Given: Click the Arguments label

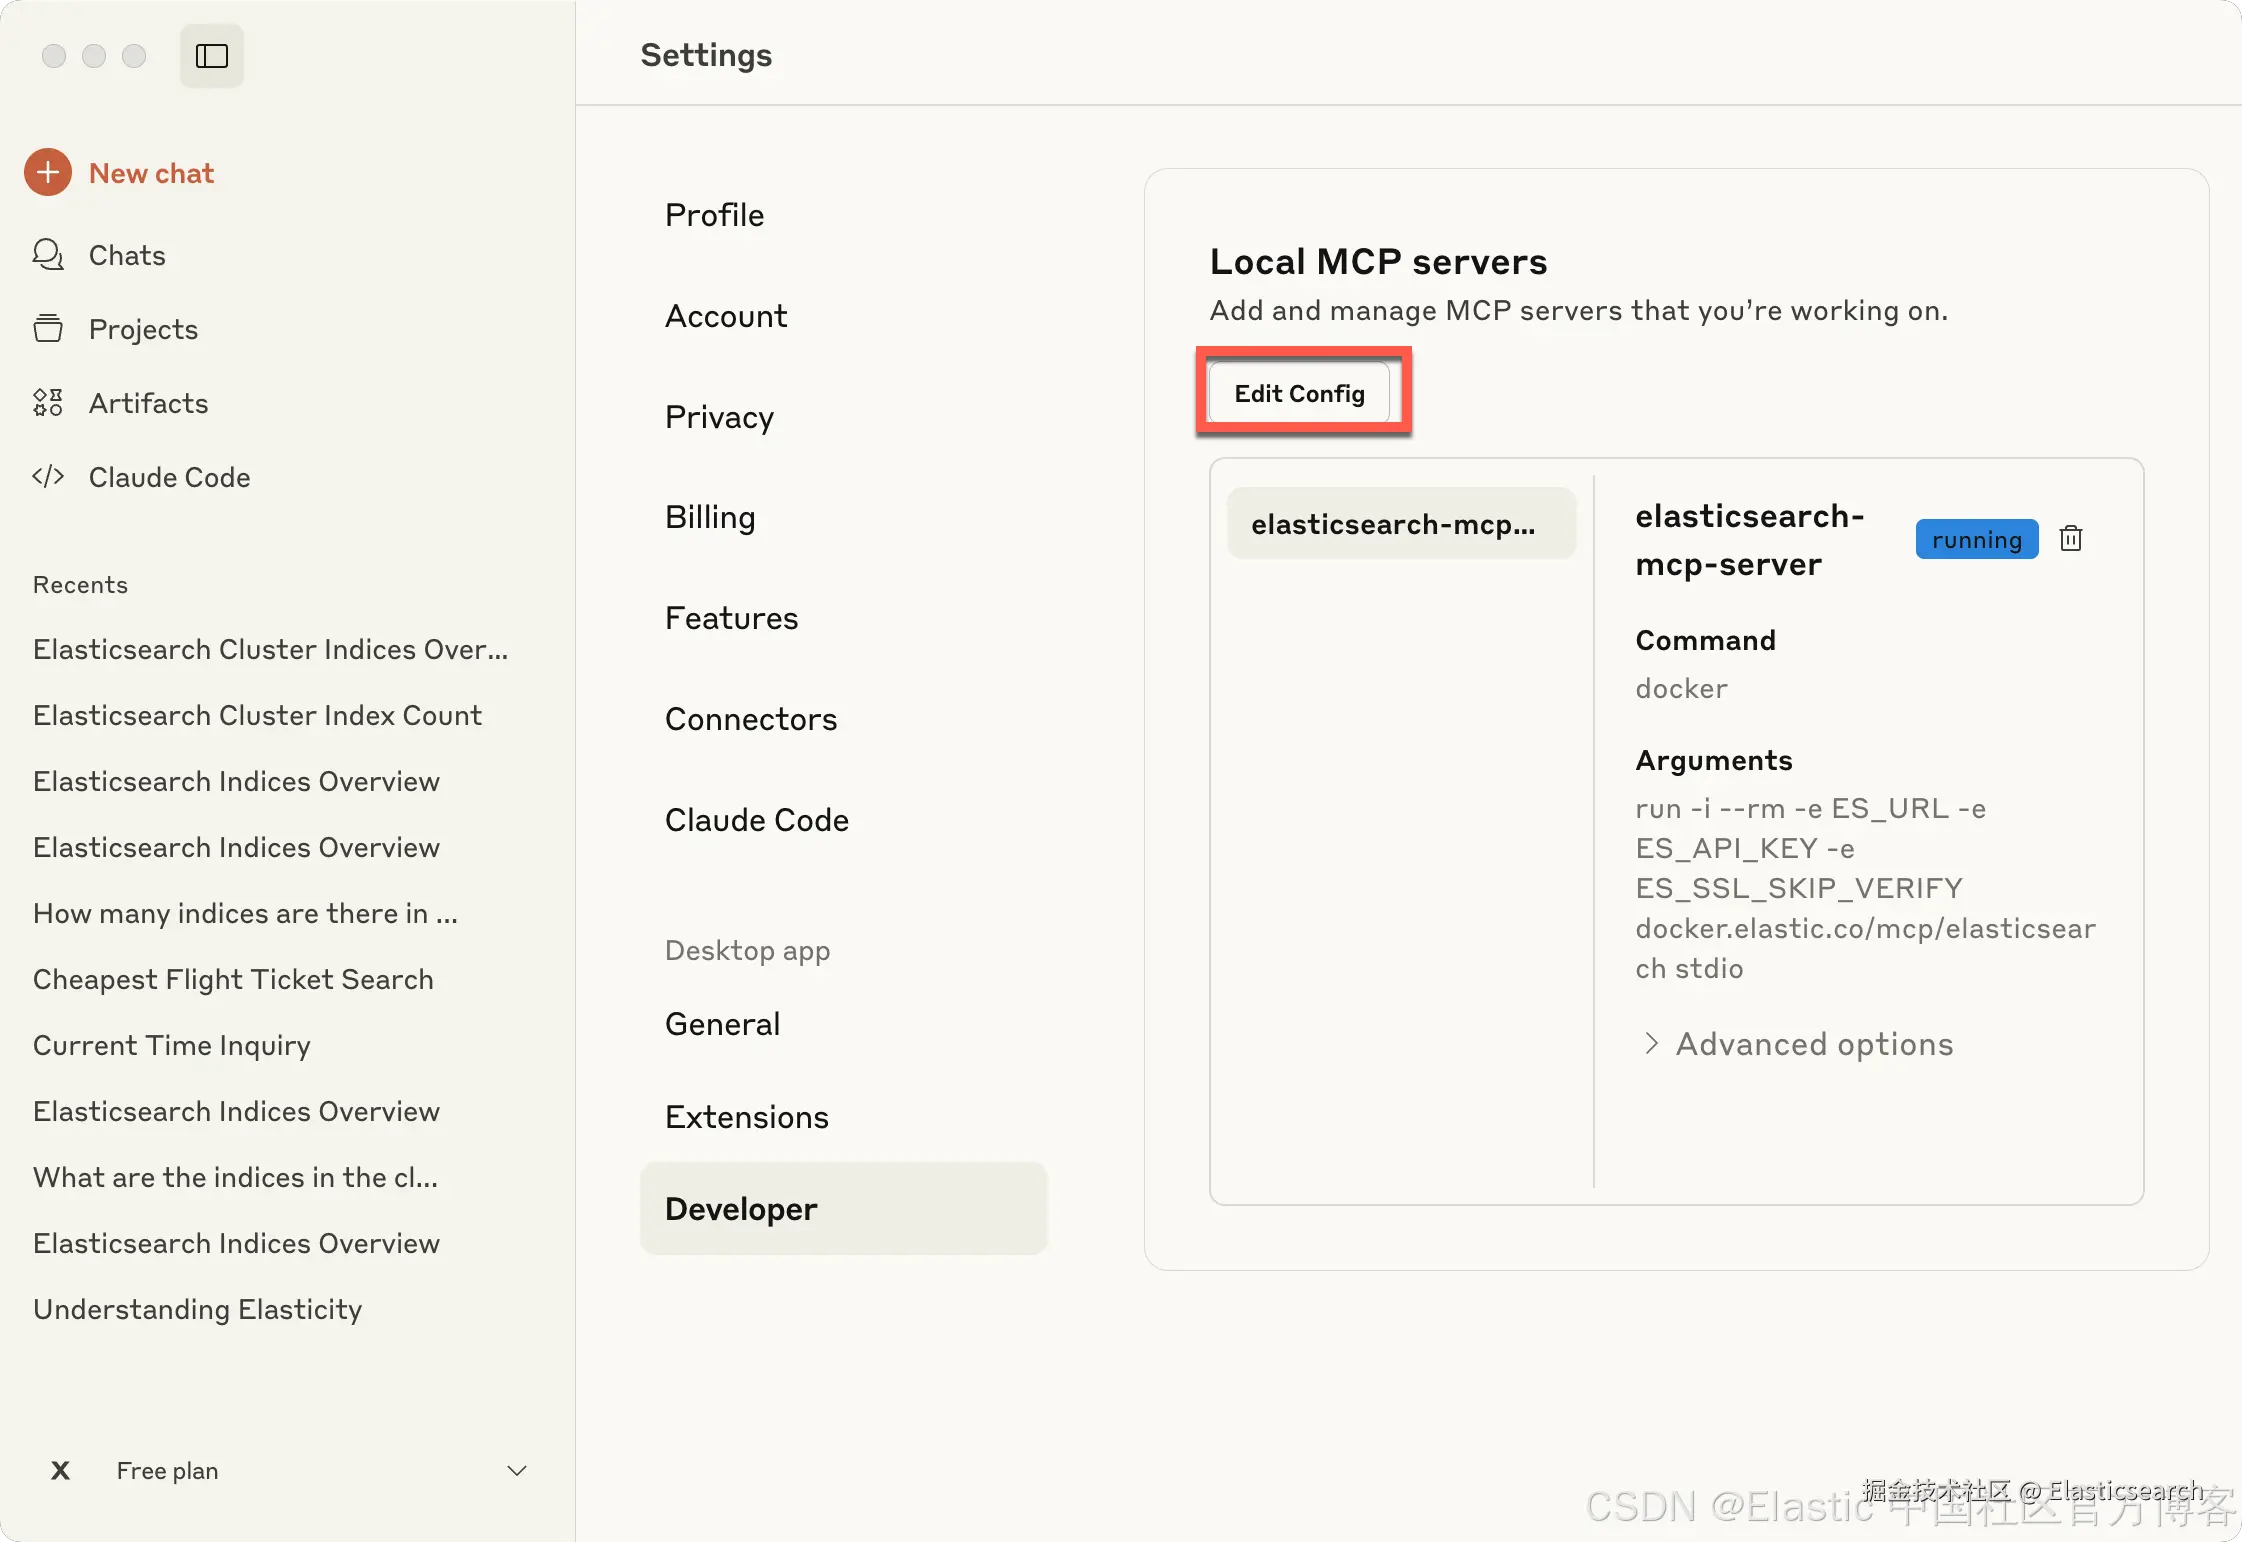Looking at the screenshot, I should [1713, 760].
